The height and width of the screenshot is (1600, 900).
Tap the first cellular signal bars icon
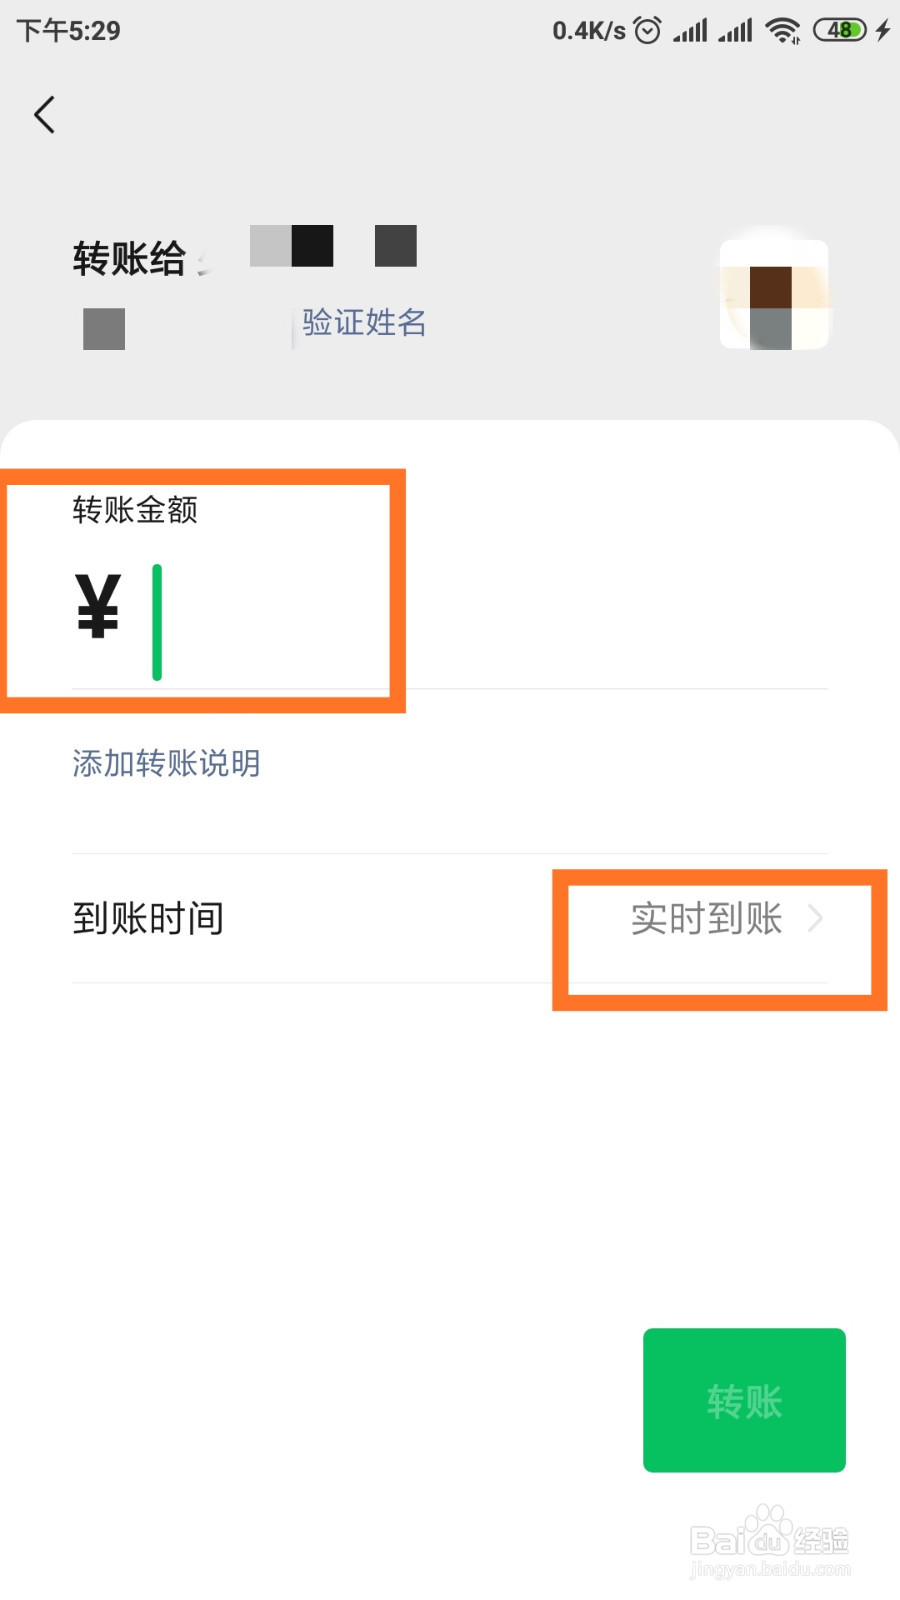tap(689, 30)
